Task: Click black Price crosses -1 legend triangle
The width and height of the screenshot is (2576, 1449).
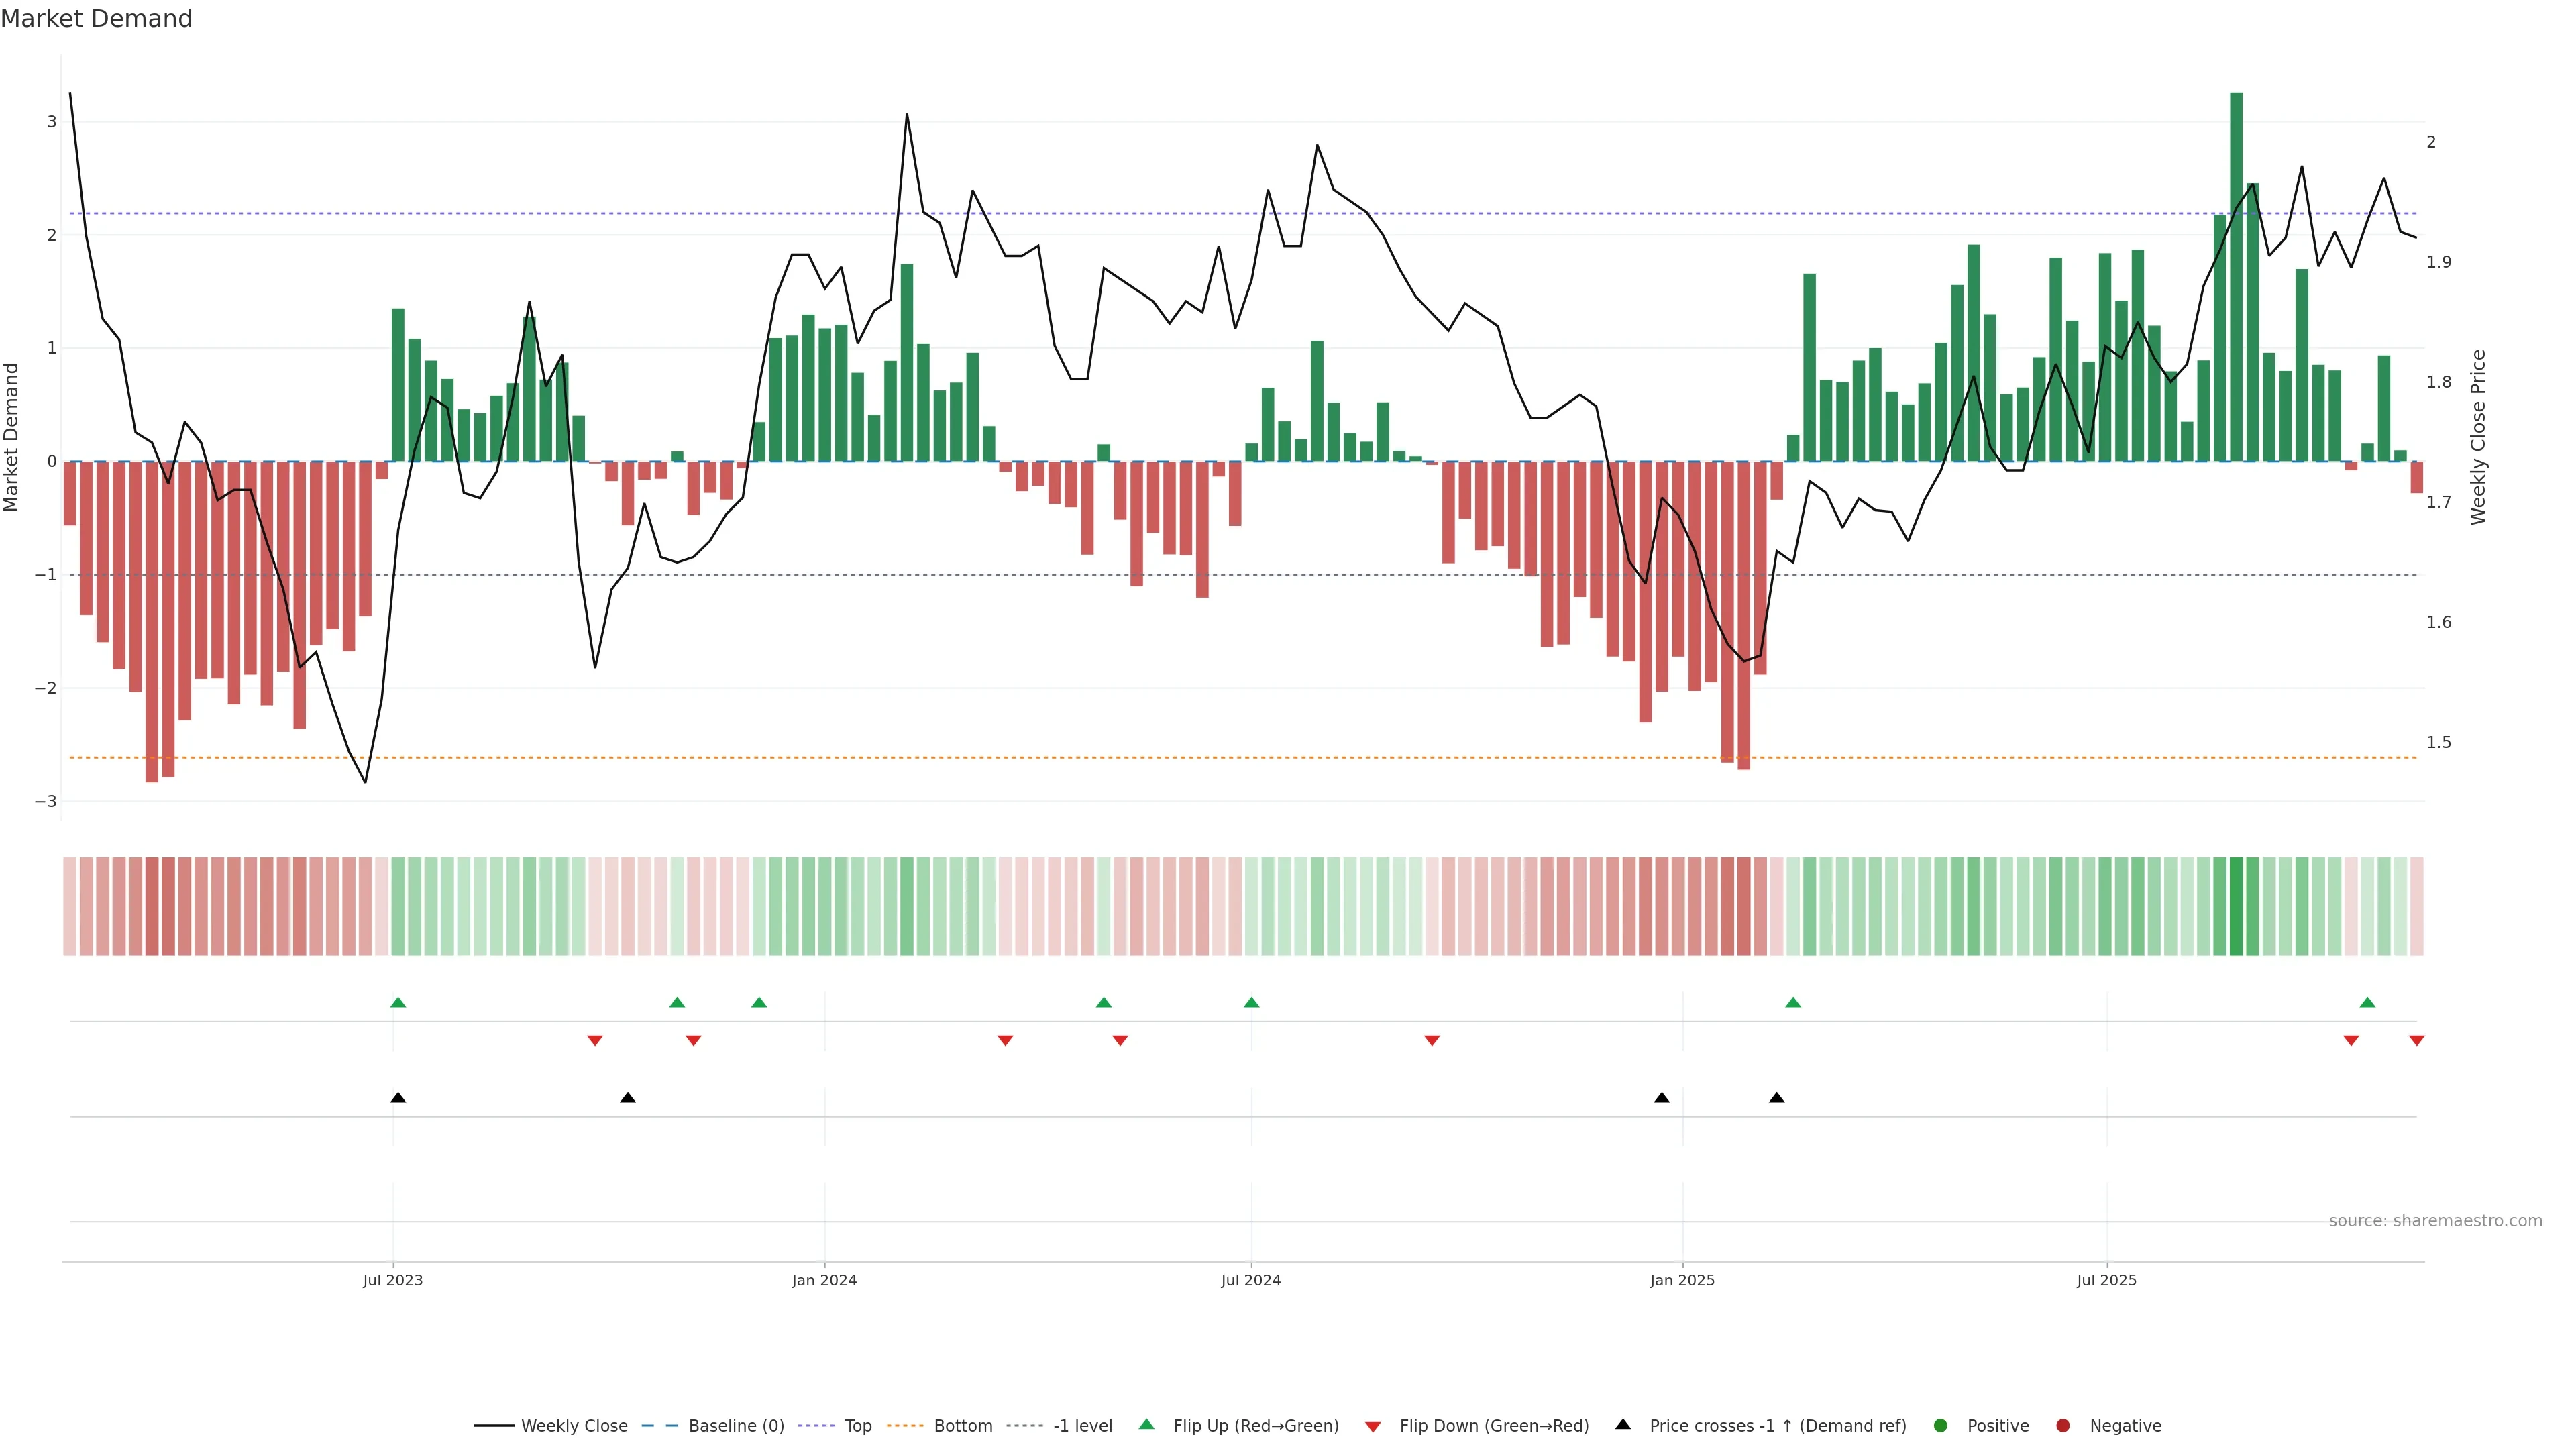Action: click(1623, 1424)
